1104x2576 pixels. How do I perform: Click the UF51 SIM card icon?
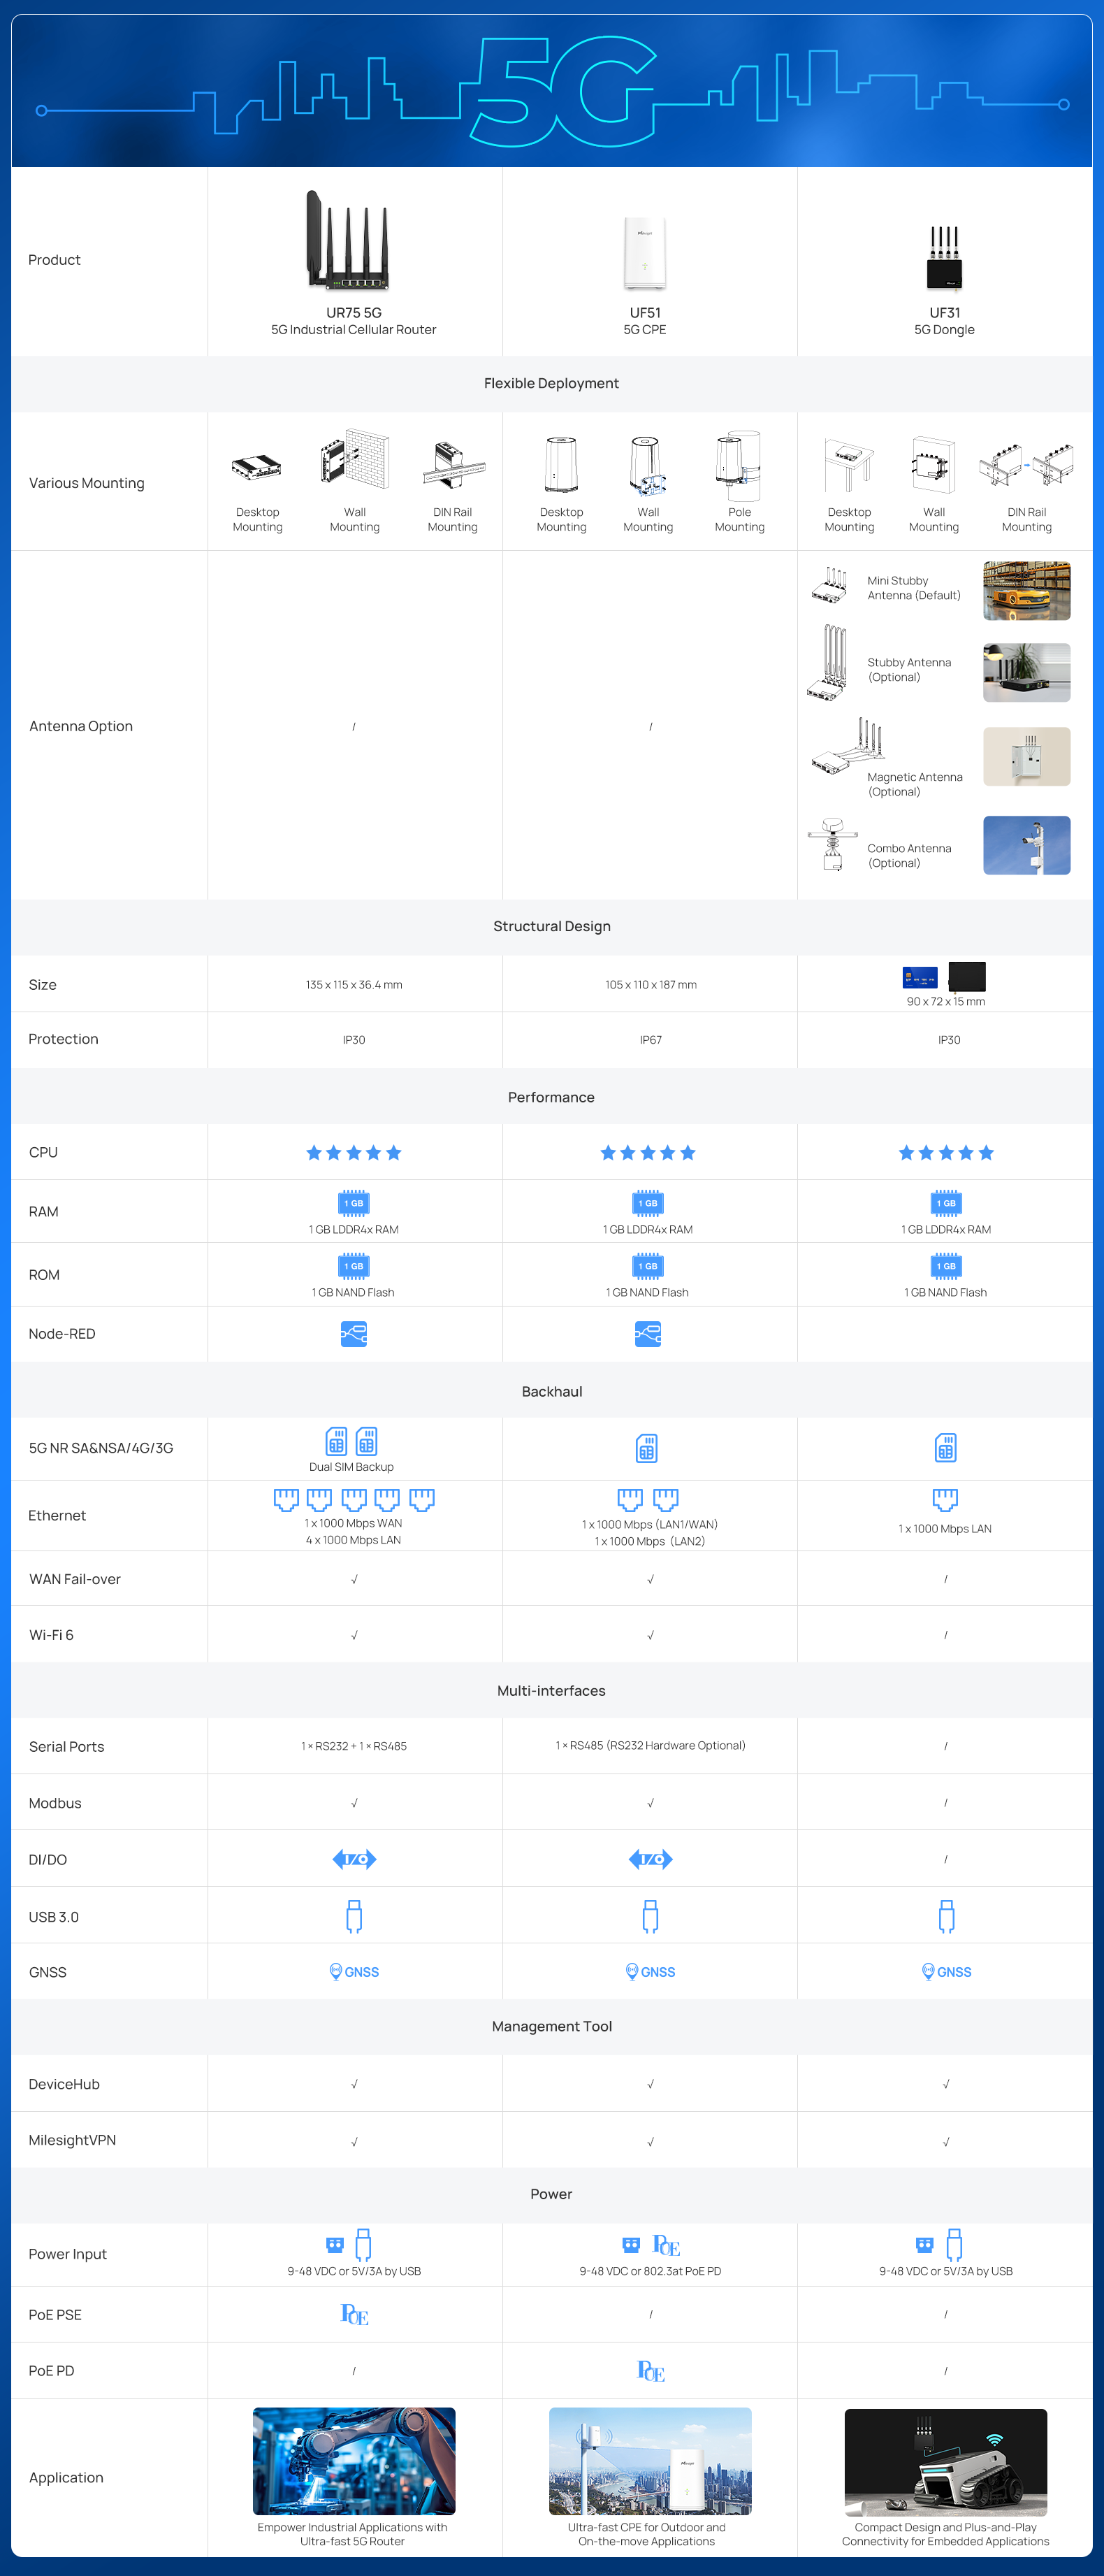(647, 1448)
